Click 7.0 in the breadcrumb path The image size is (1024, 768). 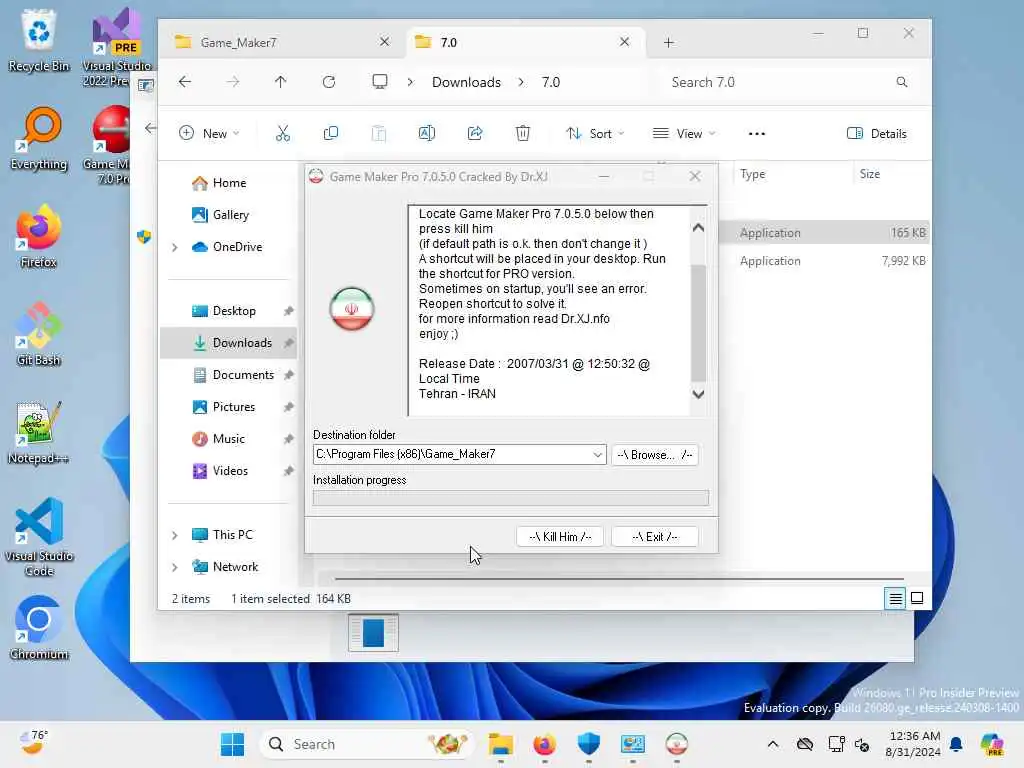551,82
